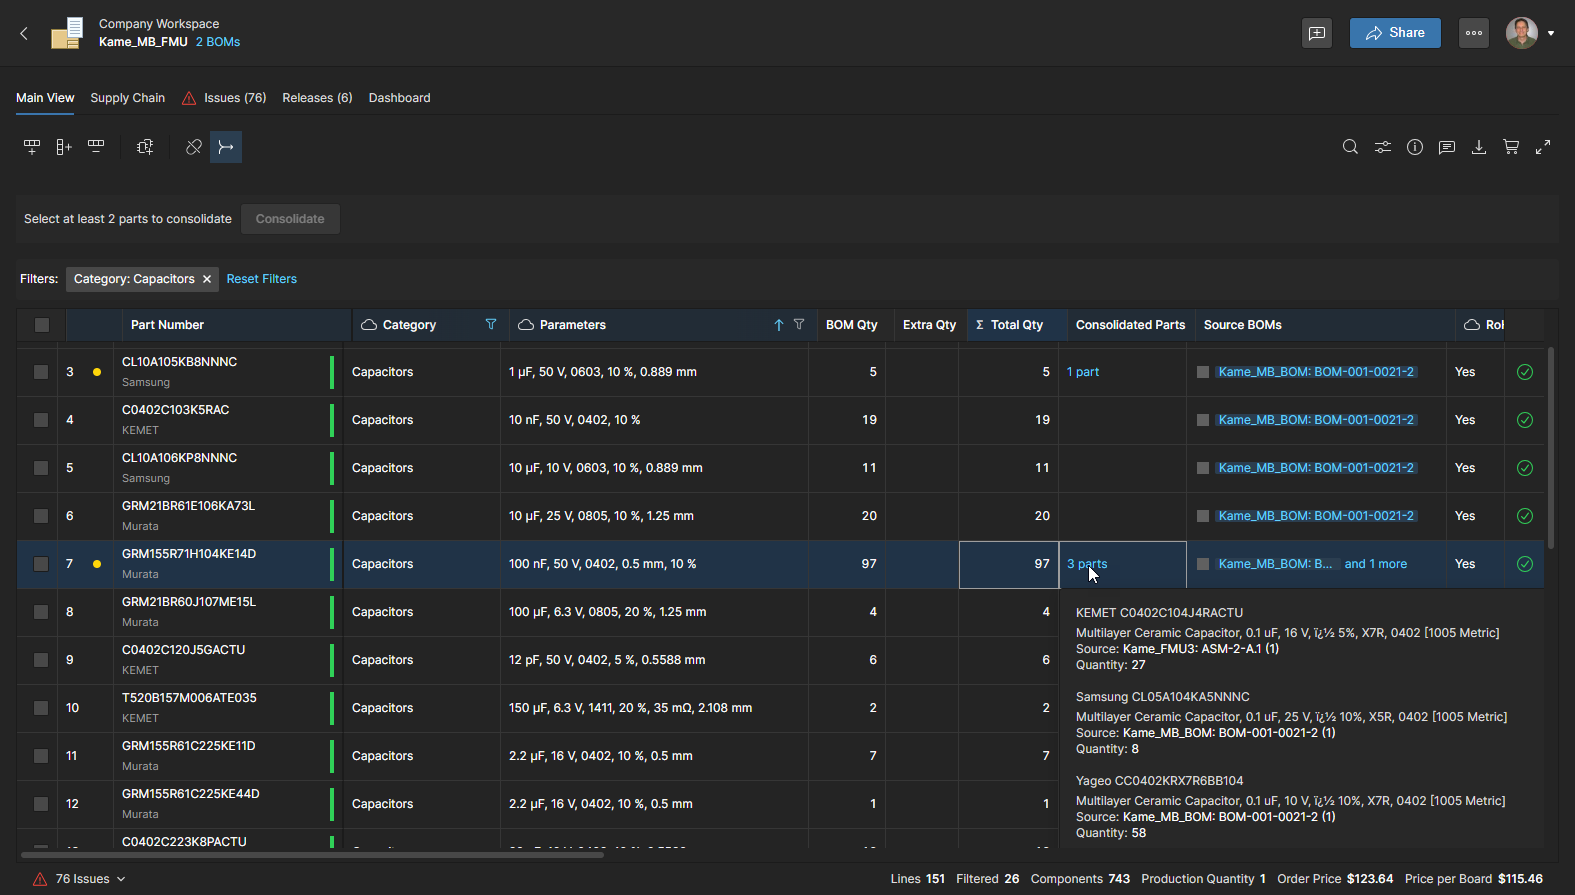Click the download icon in toolbar

[x=1479, y=147]
